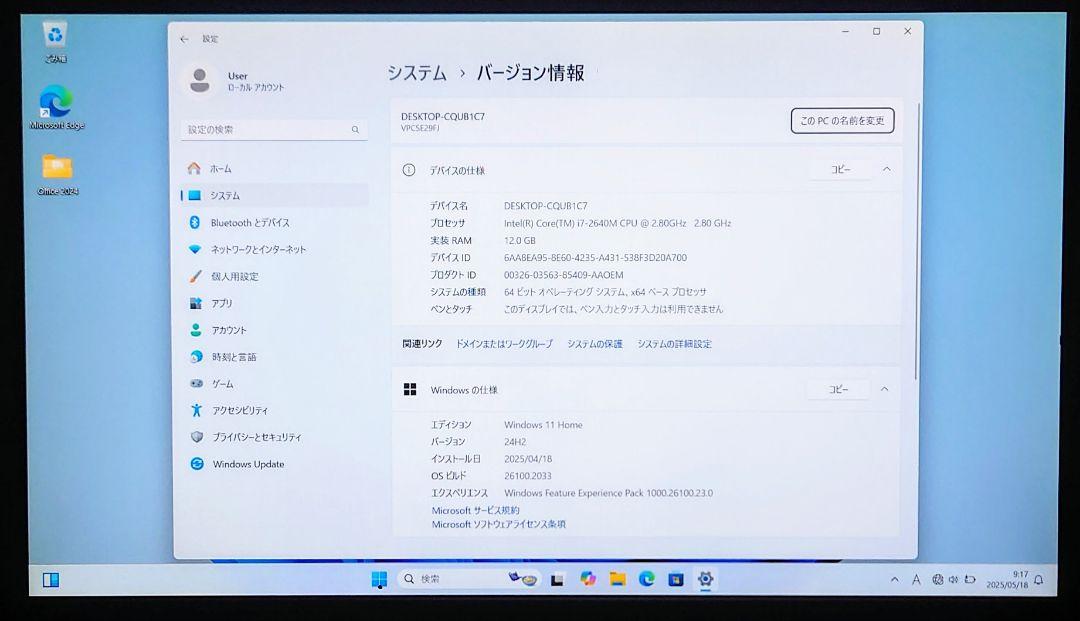Go back with the Settings back arrow
The width and height of the screenshot is (1080, 621).
coord(184,39)
